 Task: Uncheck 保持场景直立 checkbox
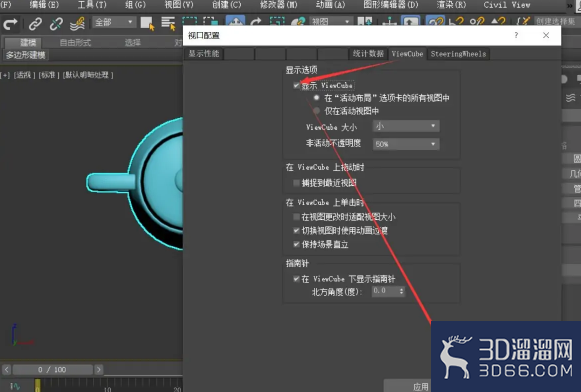(x=296, y=244)
